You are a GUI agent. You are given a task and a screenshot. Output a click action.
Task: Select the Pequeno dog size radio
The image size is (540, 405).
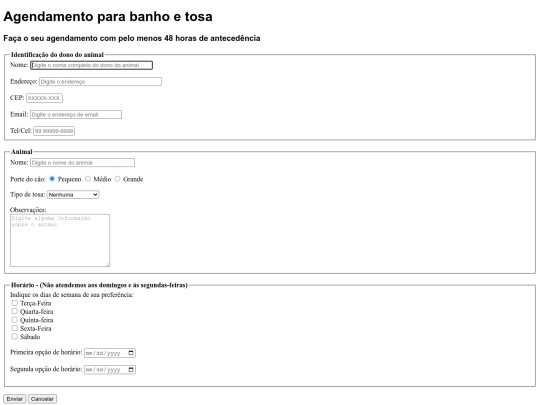pyautogui.click(x=52, y=179)
